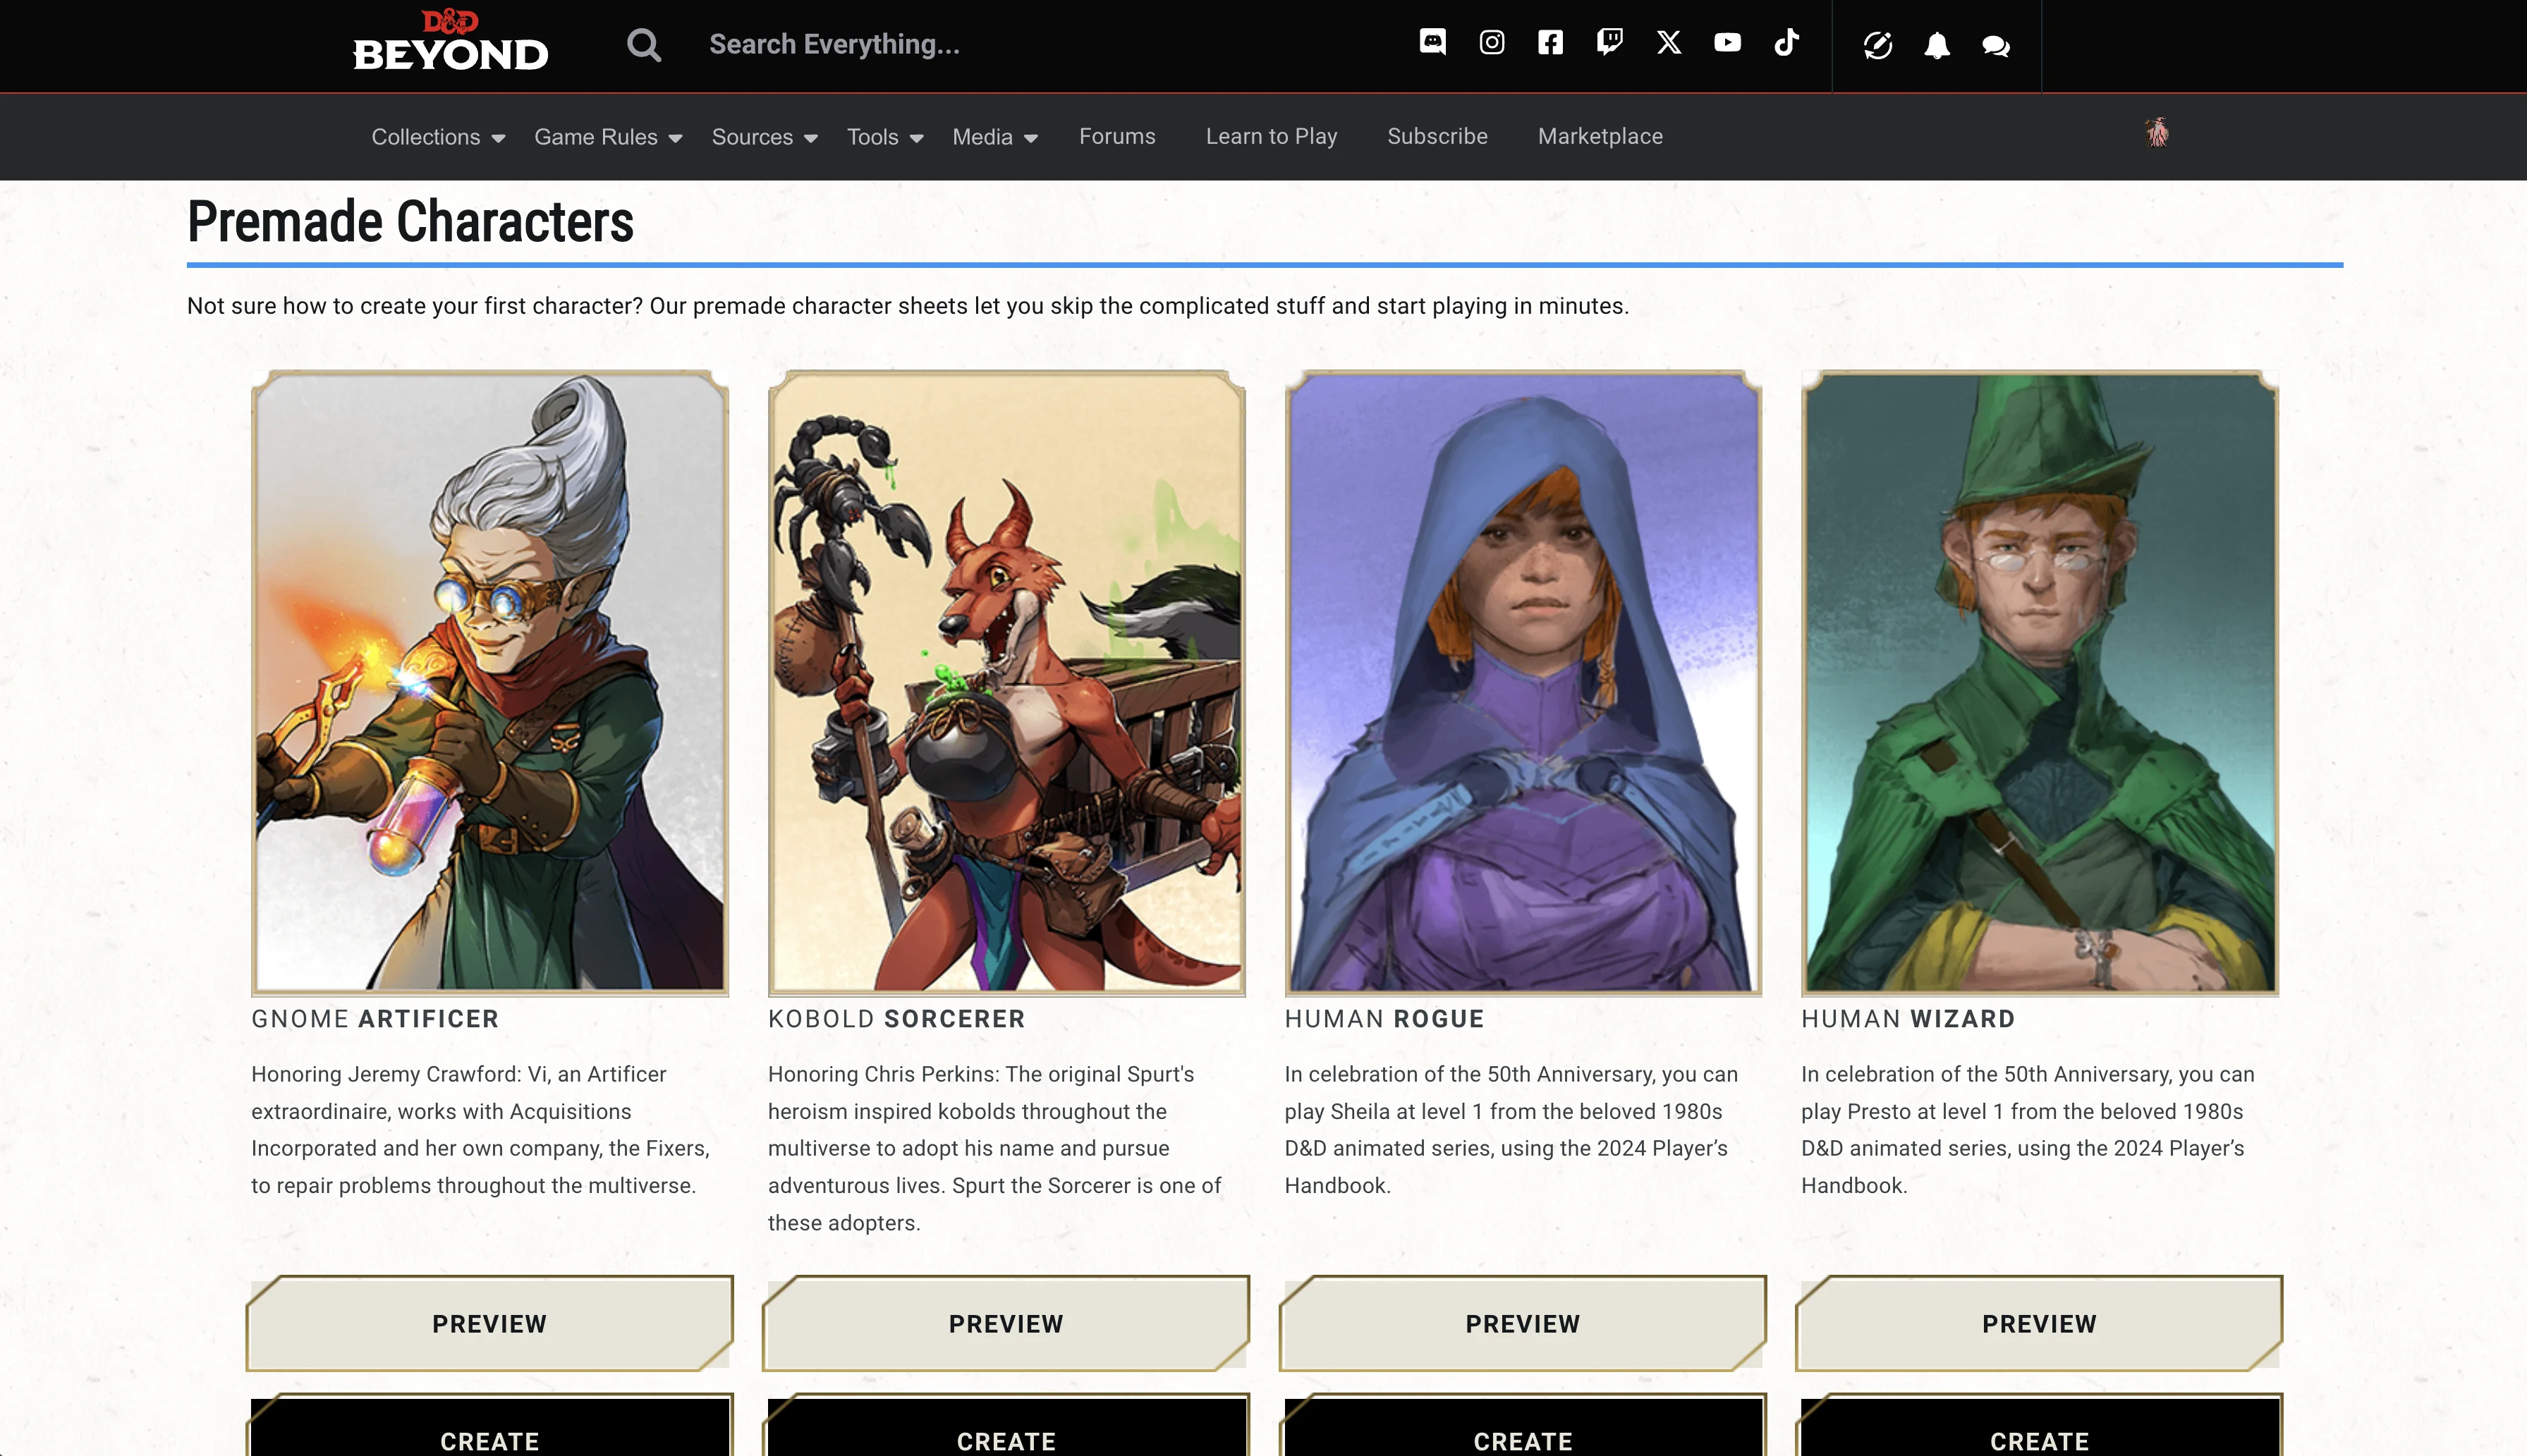Open the Discord icon link
Image resolution: width=2527 pixels, height=1456 pixels.
click(1432, 42)
